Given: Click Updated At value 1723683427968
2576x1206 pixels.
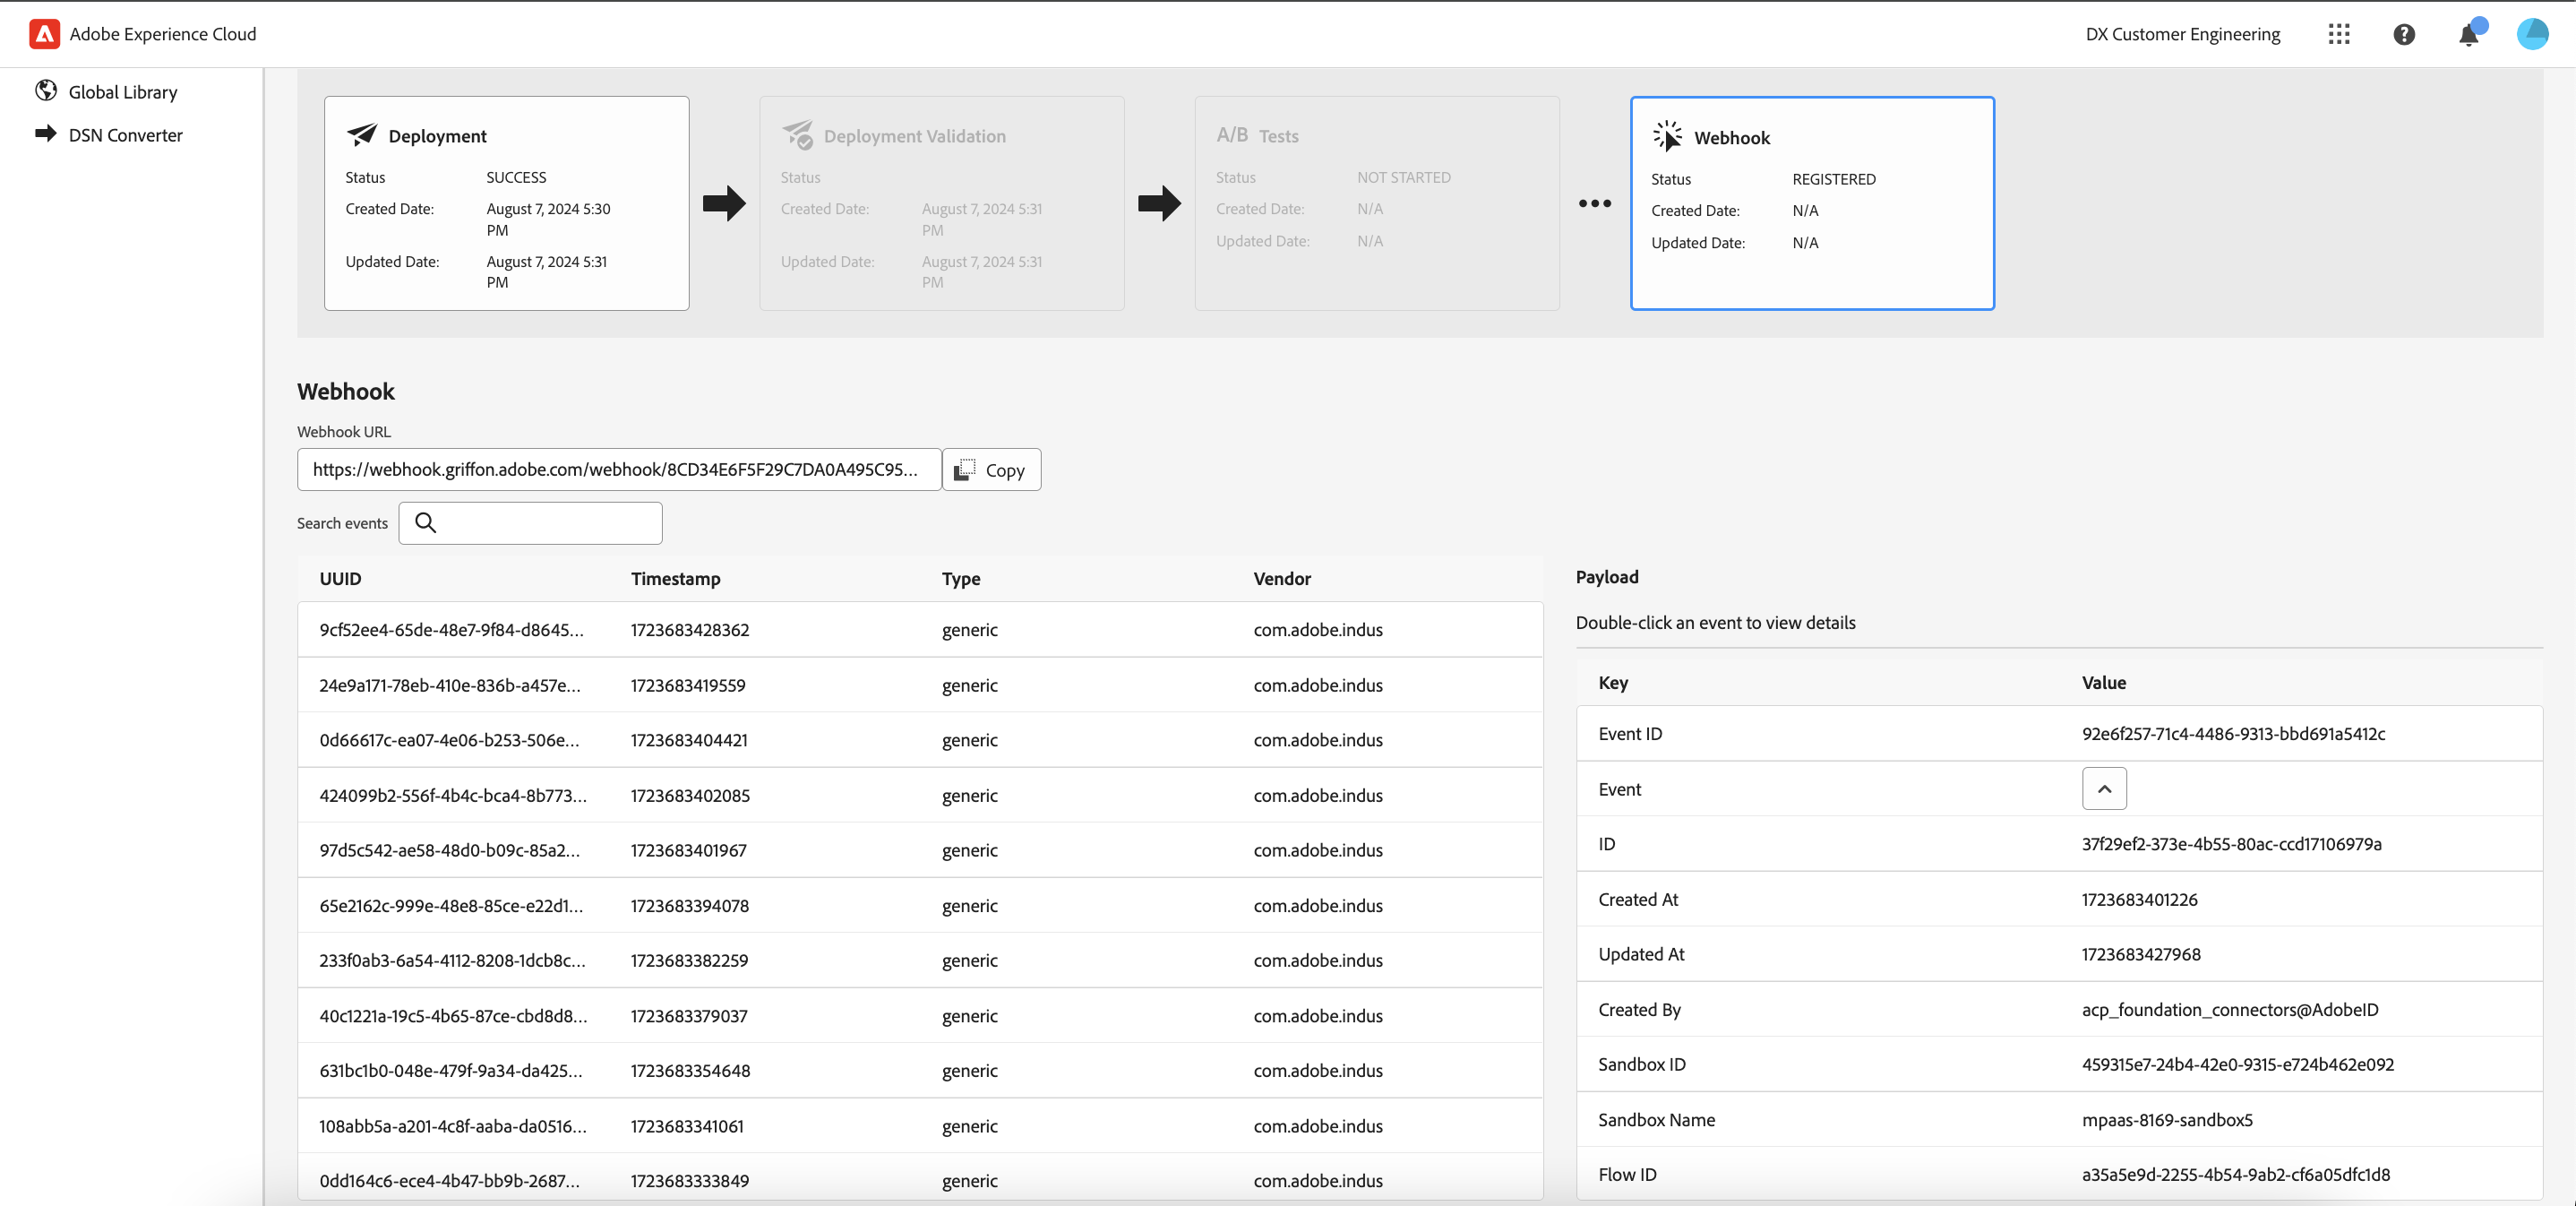Looking at the screenshot, I should point(2141,954).
